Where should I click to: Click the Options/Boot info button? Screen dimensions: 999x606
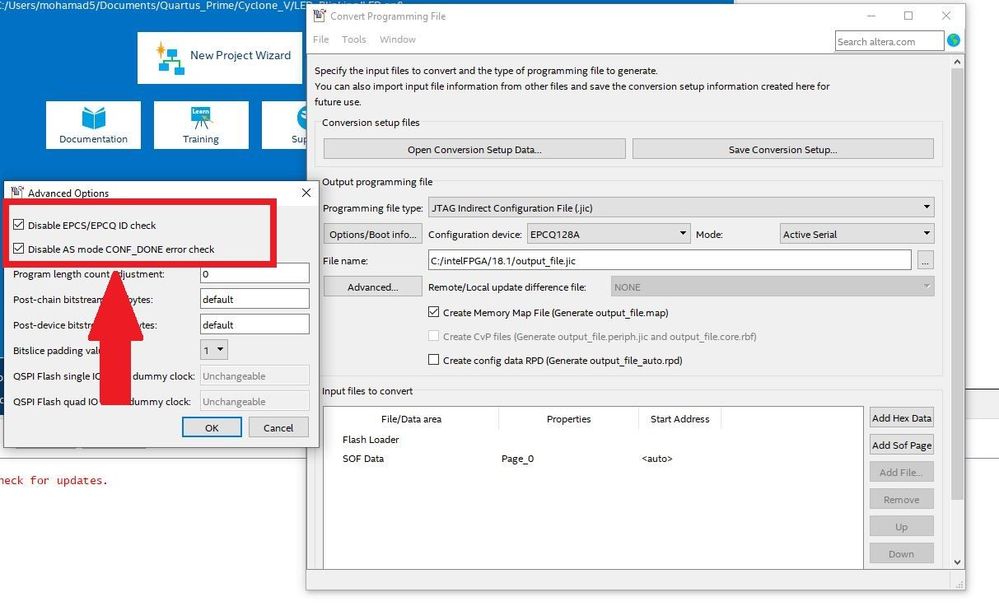click(373, 234)
